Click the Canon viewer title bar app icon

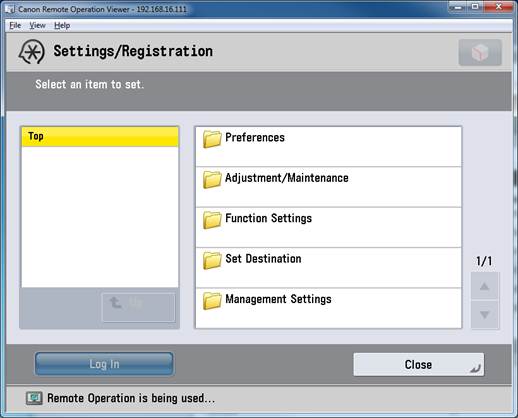coord(10,9)
